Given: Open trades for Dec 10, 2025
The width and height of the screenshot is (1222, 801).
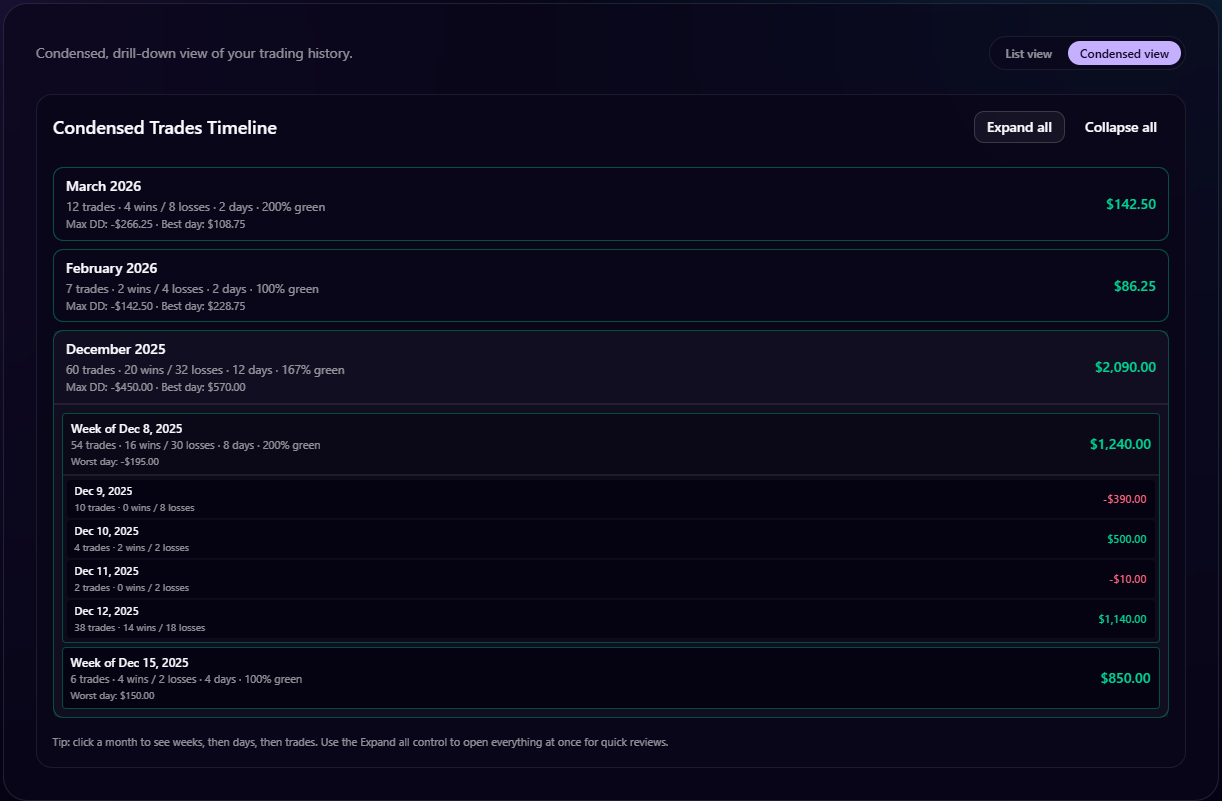Looking at the screenshot, I should pos(400,538).
